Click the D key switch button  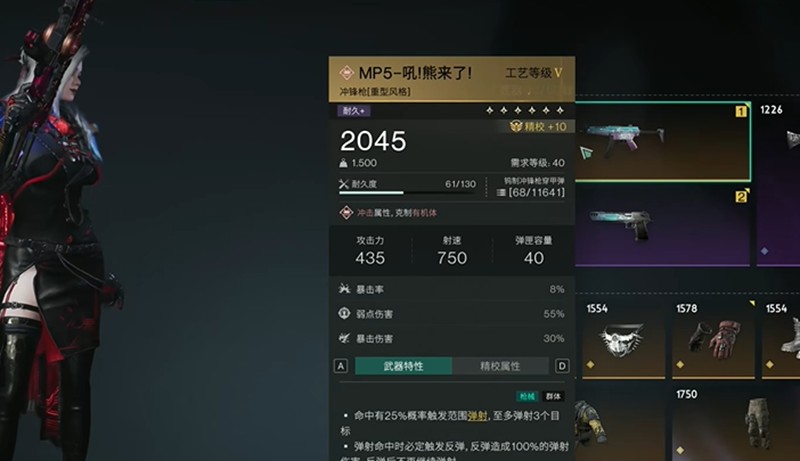coord(562,366)
